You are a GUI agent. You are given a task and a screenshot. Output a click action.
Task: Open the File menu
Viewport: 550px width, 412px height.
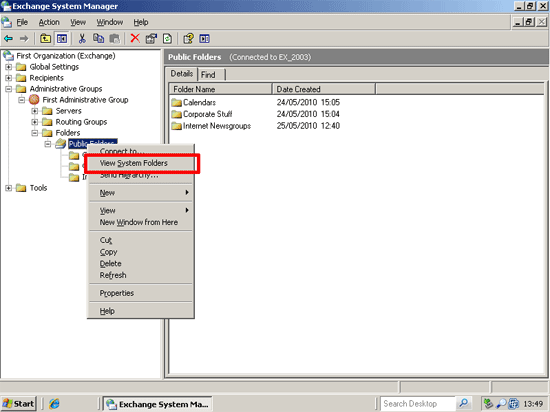pos(22,22)
